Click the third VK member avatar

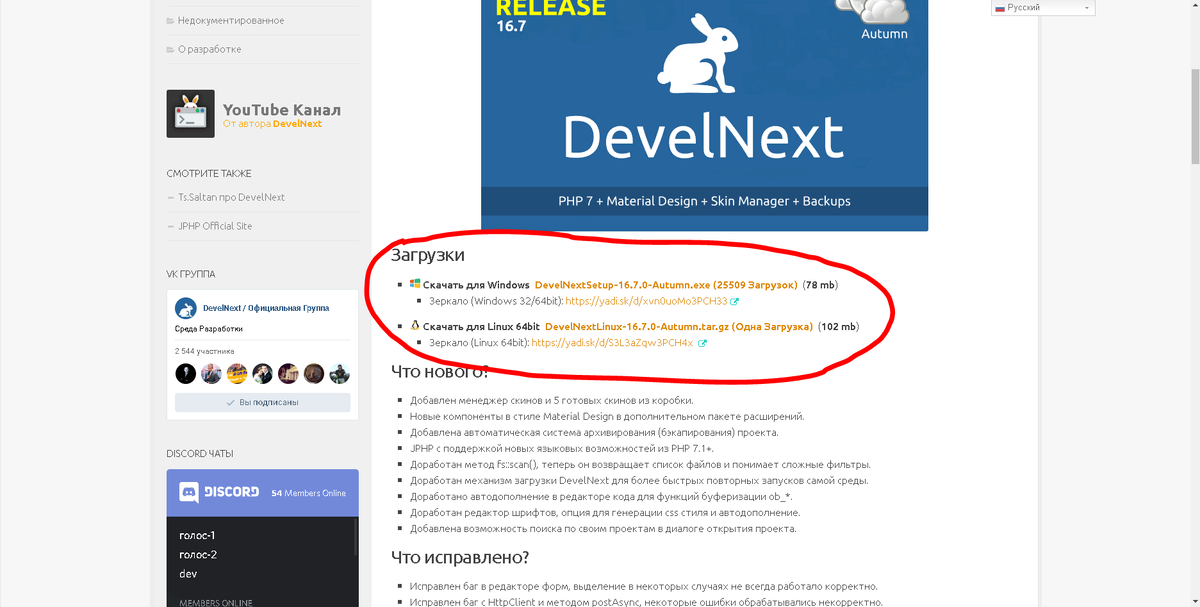tap(237, 374)
